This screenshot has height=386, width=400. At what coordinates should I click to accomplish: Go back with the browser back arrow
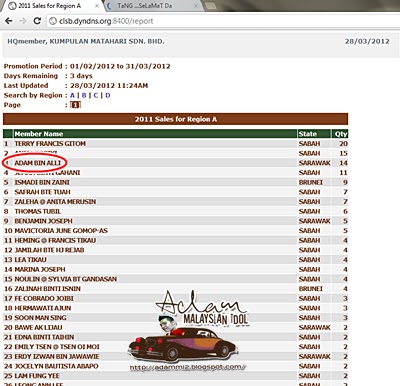pos(9,21)
